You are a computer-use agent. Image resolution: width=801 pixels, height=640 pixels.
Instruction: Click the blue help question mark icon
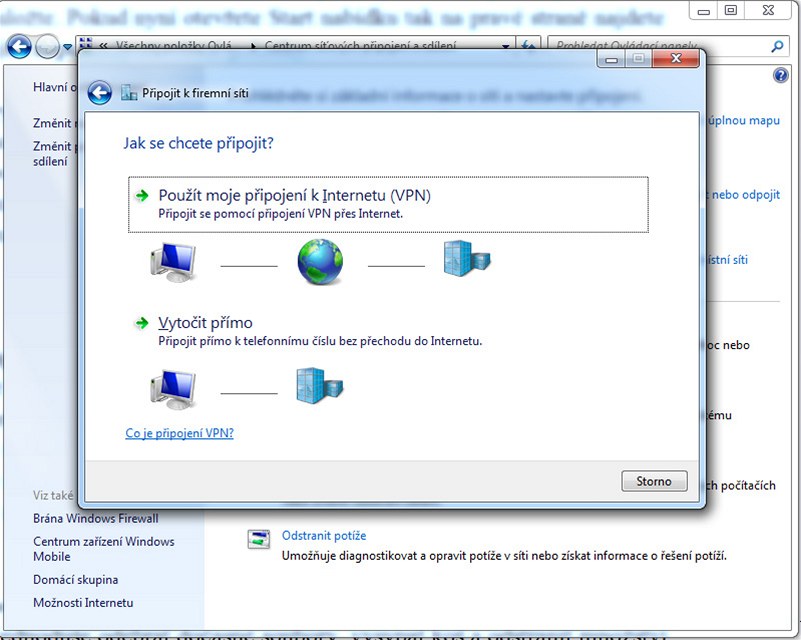tap(781, 76)
